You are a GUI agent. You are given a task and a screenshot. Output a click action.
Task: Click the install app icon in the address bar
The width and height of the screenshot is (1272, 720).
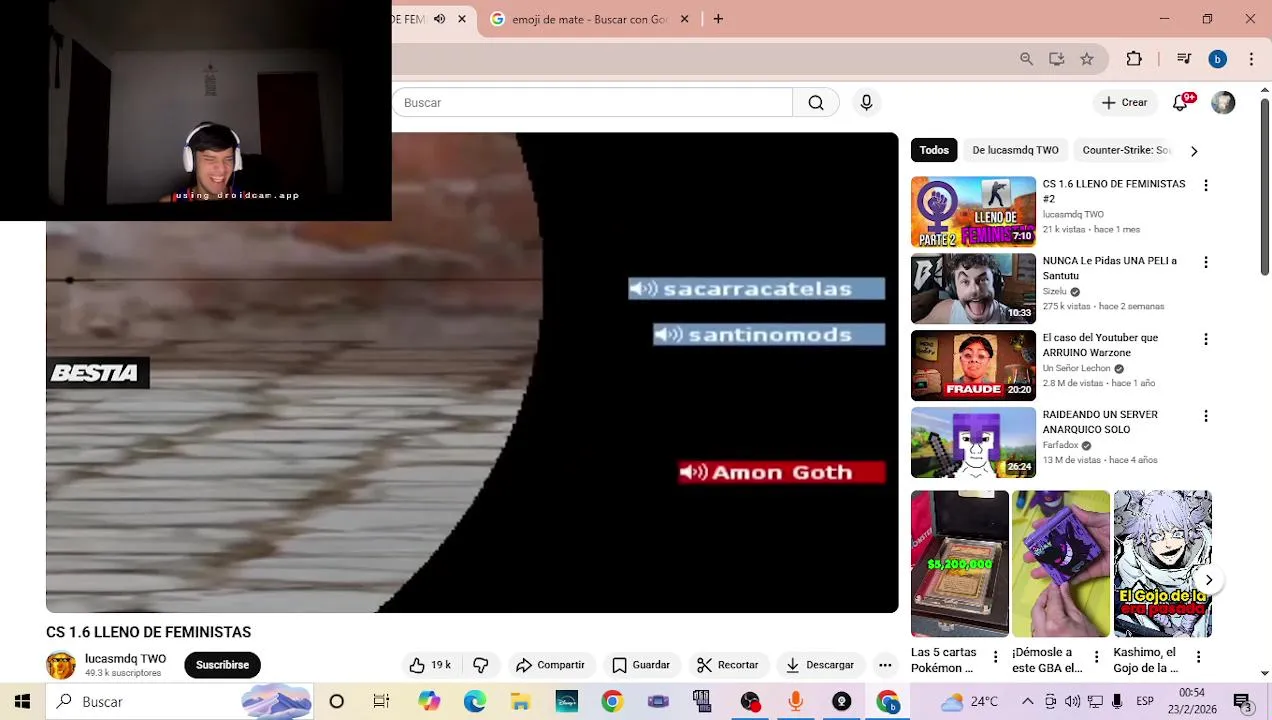click(x=1056, y=59)
